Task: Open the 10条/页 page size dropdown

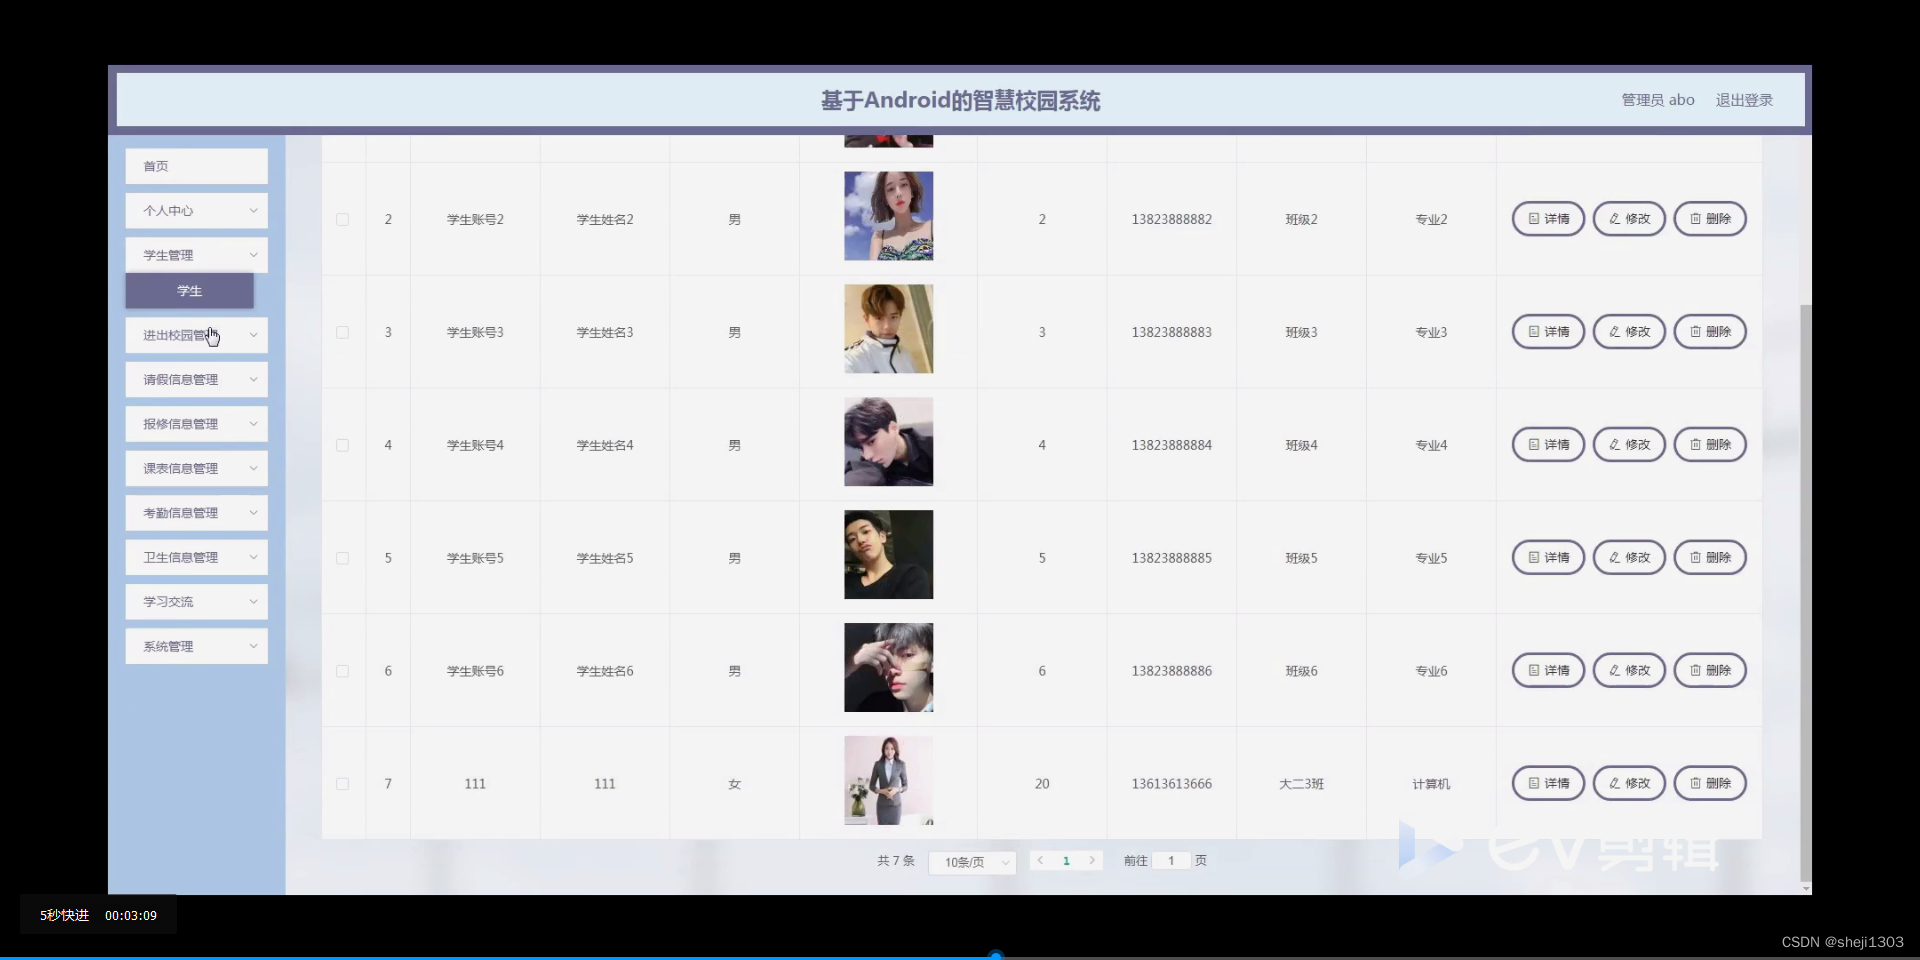Action: tap(971, 862)
